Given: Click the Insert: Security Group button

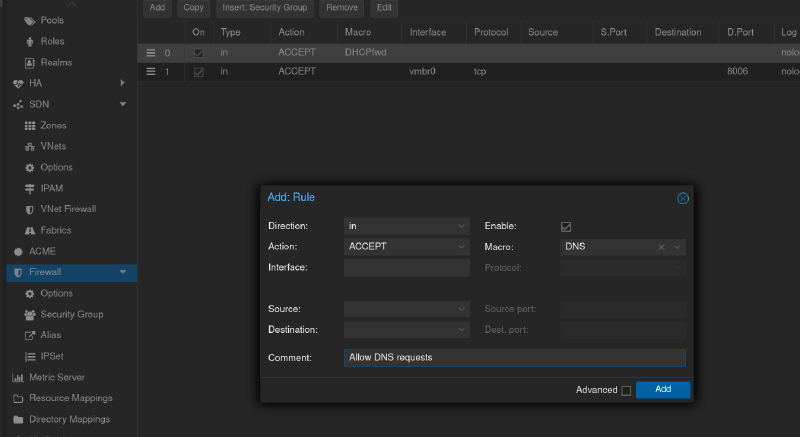Looking at the screenshot, I should 265,8.
